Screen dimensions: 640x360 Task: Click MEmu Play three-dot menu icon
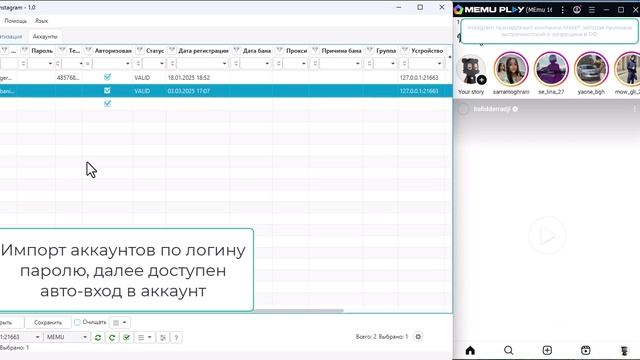pos(563,9)
